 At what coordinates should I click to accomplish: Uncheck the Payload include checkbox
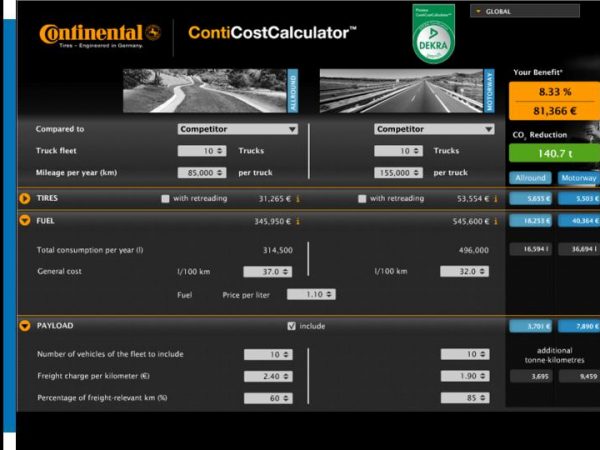(291, 326)
